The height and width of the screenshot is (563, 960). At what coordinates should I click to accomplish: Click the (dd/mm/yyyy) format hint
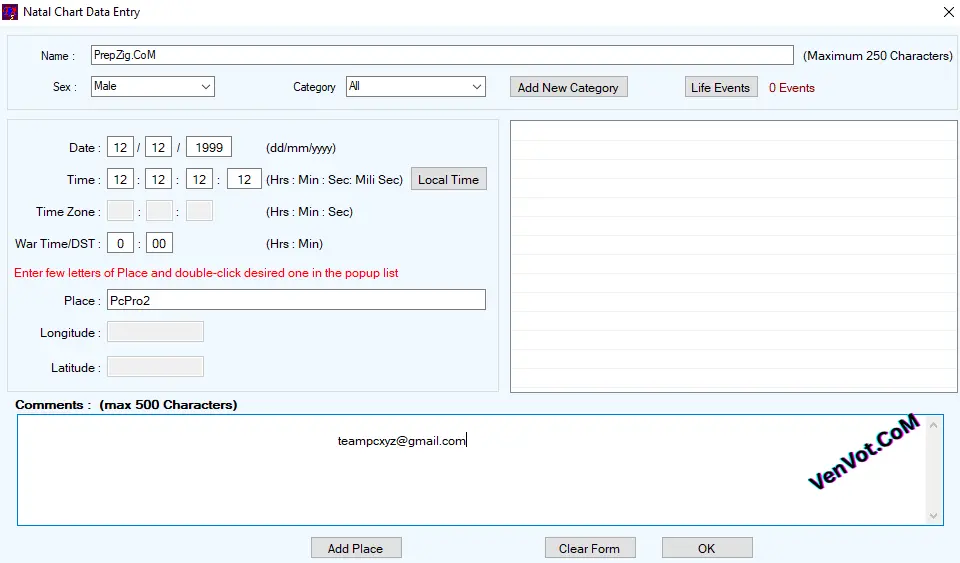[x=301, y=148]
